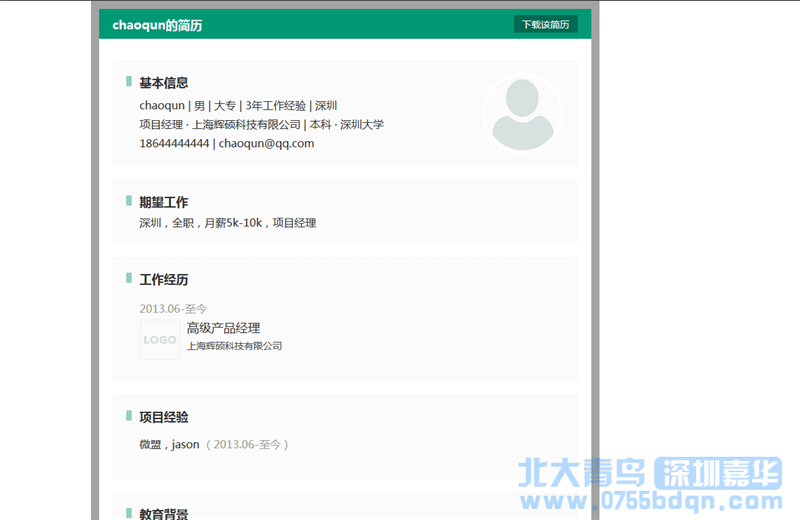Click the 教育背景 section heading

tap(164, 513)
